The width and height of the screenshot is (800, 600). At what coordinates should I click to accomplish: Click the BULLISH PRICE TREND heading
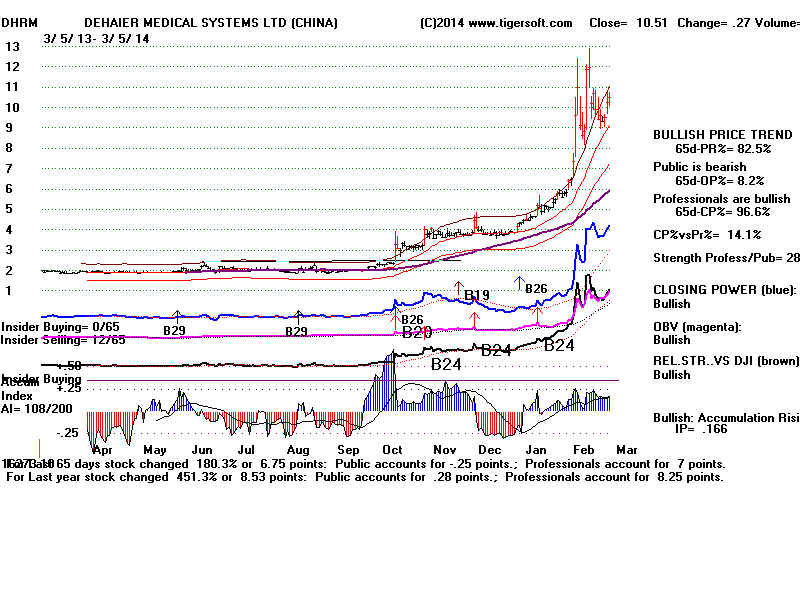(722, 134)
